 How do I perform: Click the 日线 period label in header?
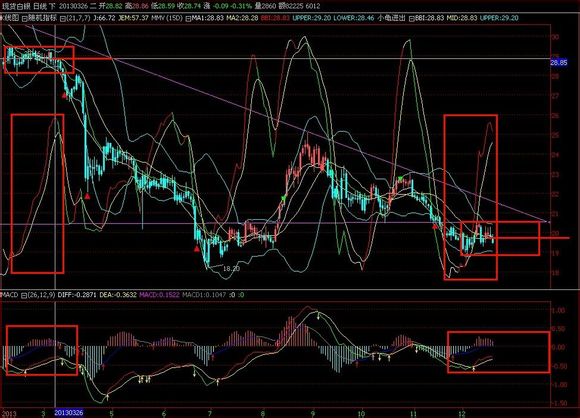click(40, 6)
